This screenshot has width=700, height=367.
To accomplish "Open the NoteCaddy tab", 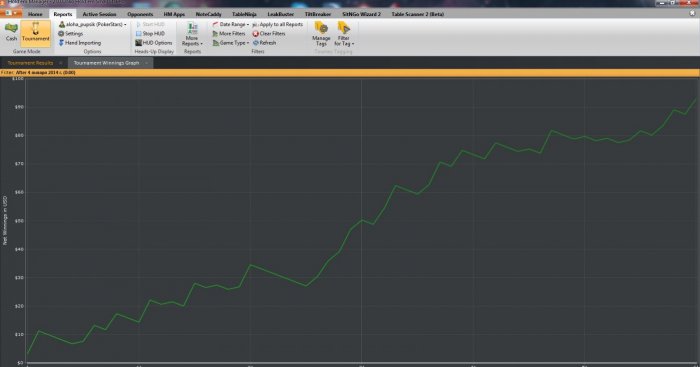I will tap(208, 14).
